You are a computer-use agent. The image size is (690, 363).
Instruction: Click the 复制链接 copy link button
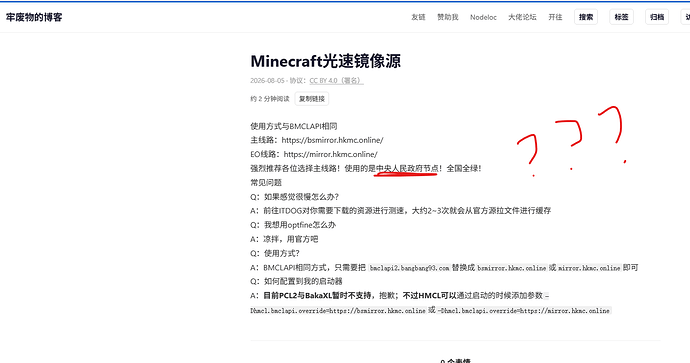(x=312, y=99)
